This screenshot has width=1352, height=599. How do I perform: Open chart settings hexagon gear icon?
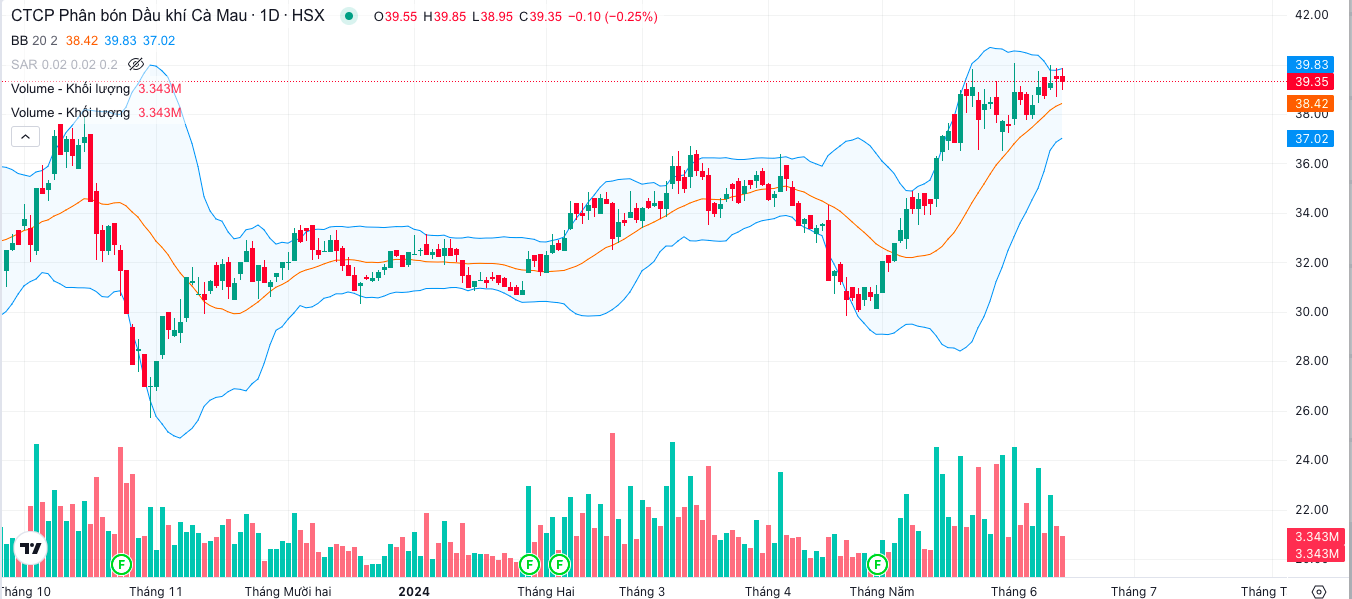click(x=1319, y=591)
